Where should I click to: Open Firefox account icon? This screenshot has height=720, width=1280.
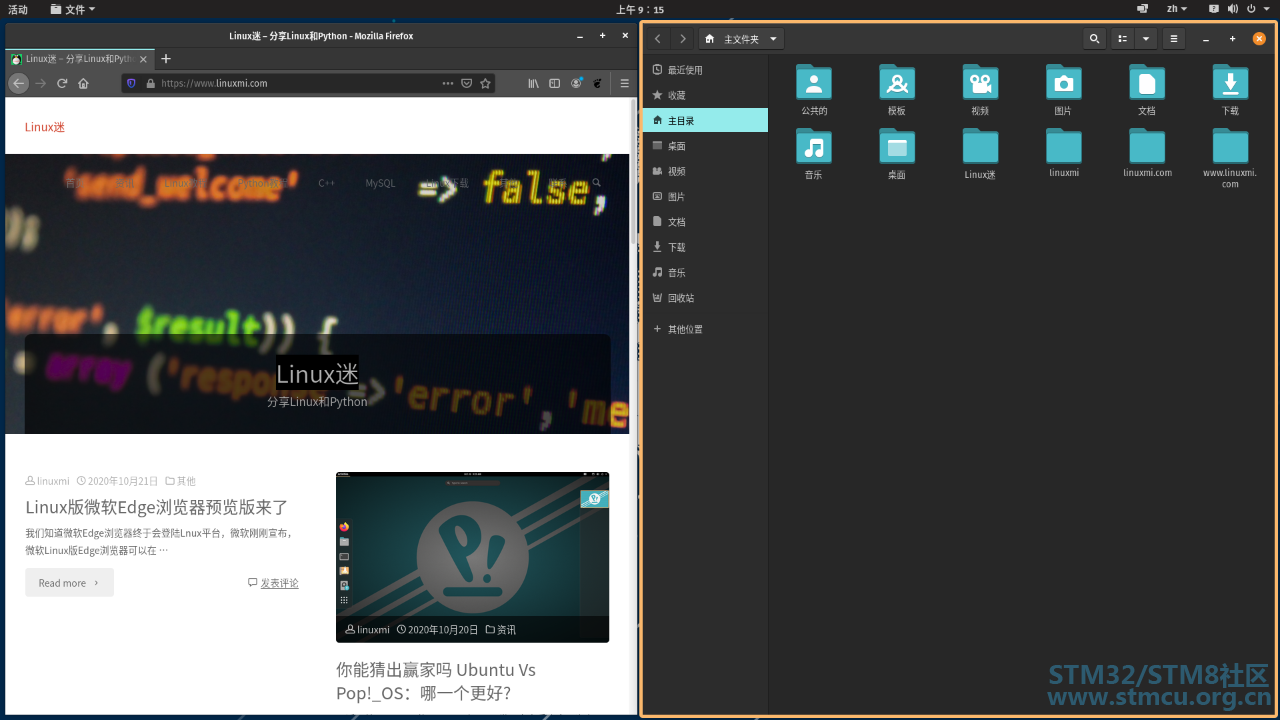coord(577,83)
